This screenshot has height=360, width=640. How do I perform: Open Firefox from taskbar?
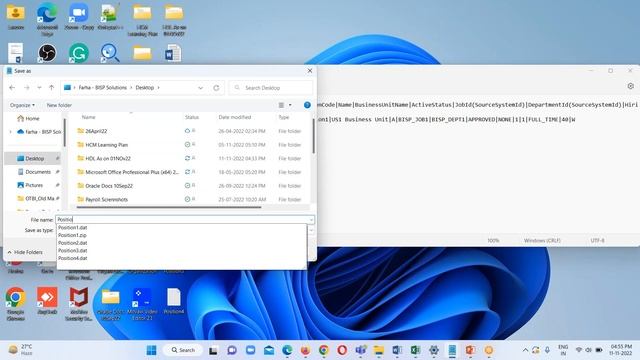305,350
